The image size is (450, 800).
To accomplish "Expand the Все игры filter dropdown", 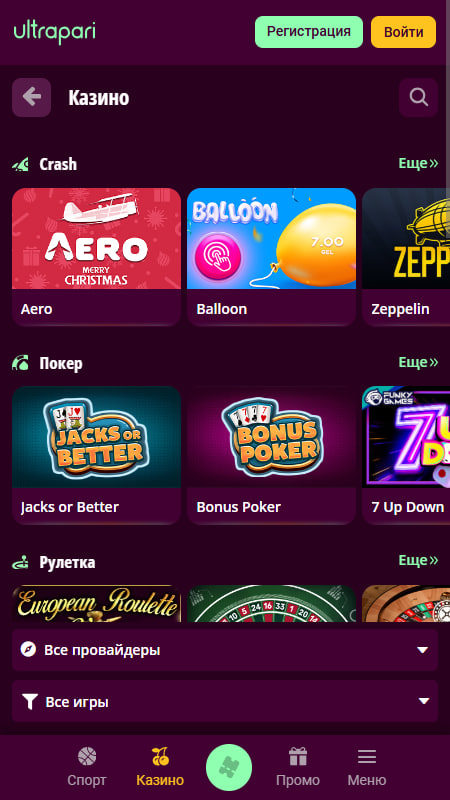I will 225,702.
